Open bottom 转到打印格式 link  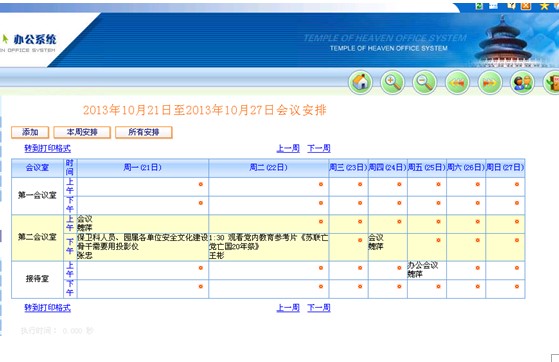coord(47,308)
